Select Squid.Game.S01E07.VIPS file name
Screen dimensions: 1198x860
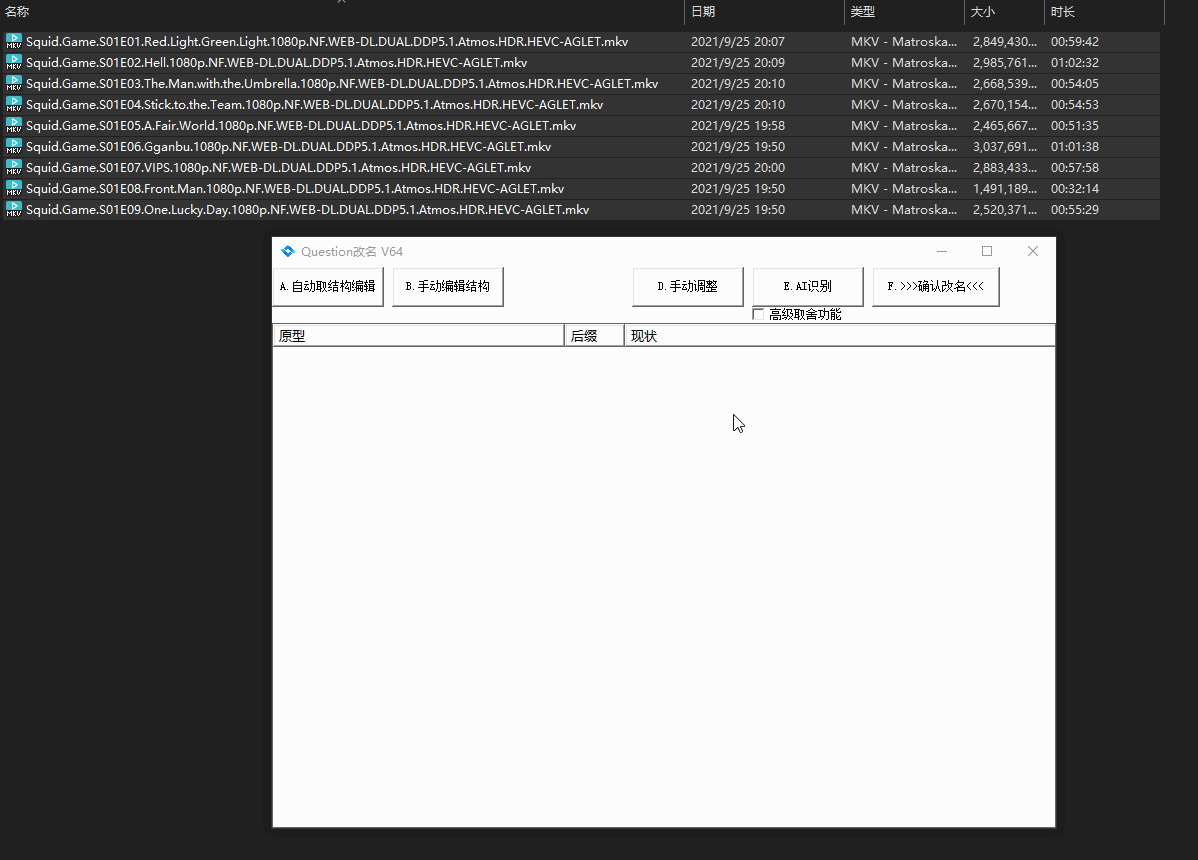pyautogui.click(x=278, y=167)
